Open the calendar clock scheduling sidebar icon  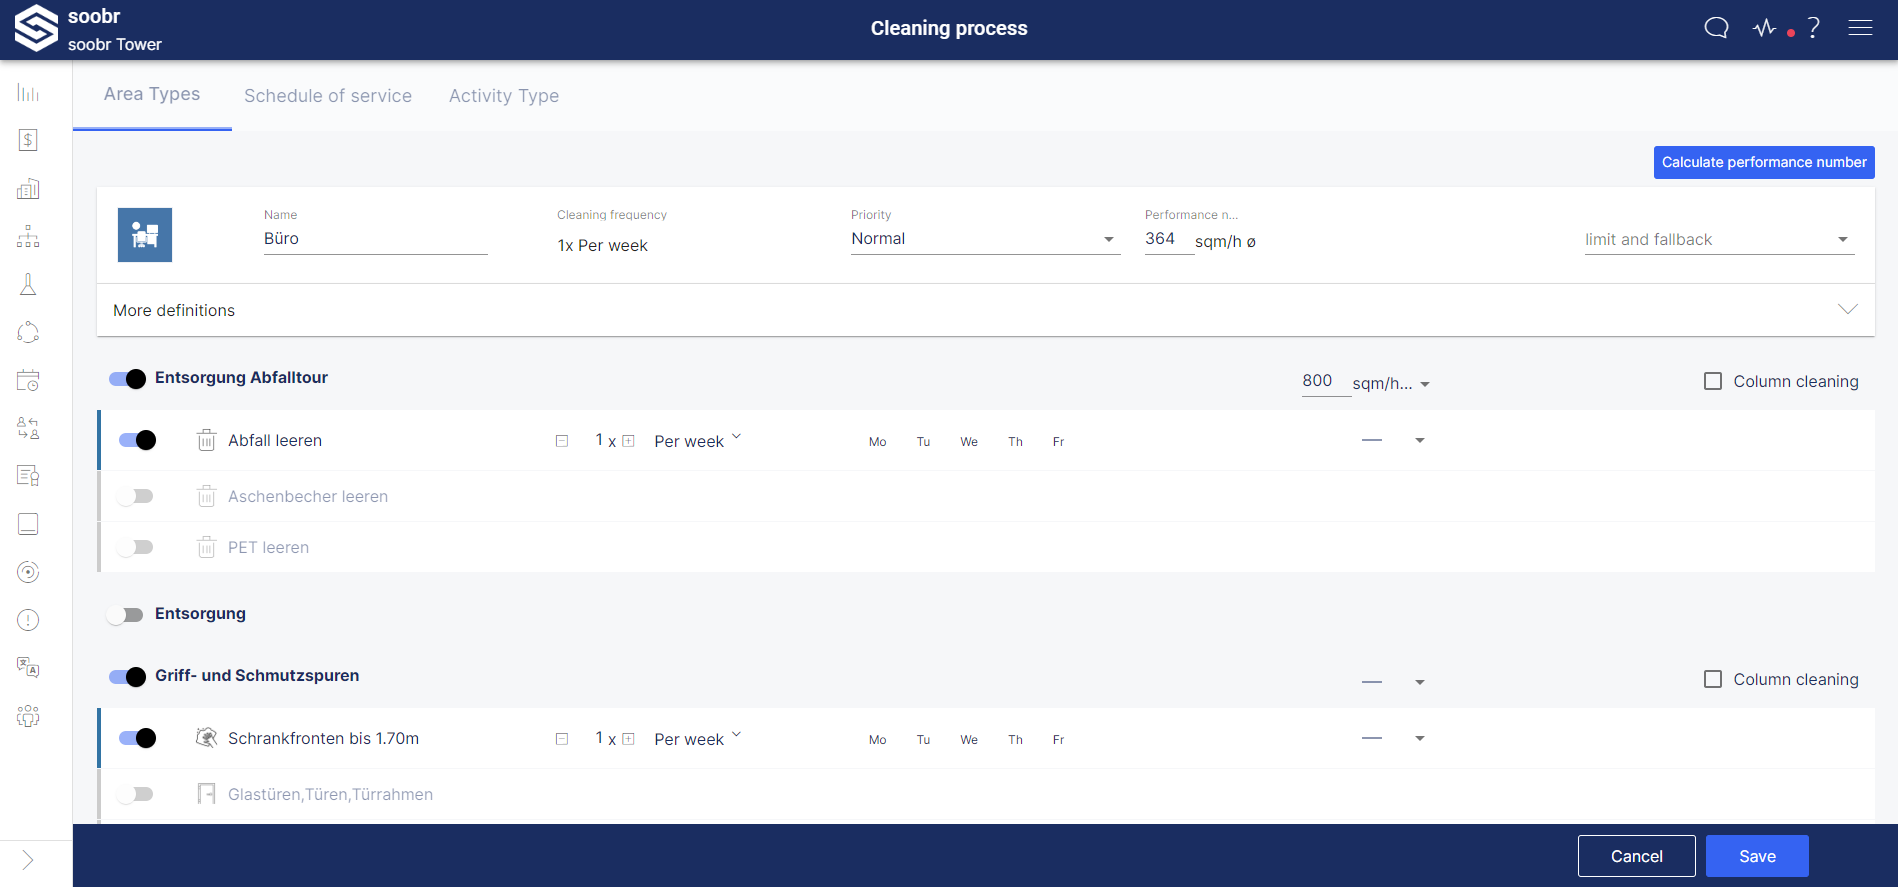(28, 380)
